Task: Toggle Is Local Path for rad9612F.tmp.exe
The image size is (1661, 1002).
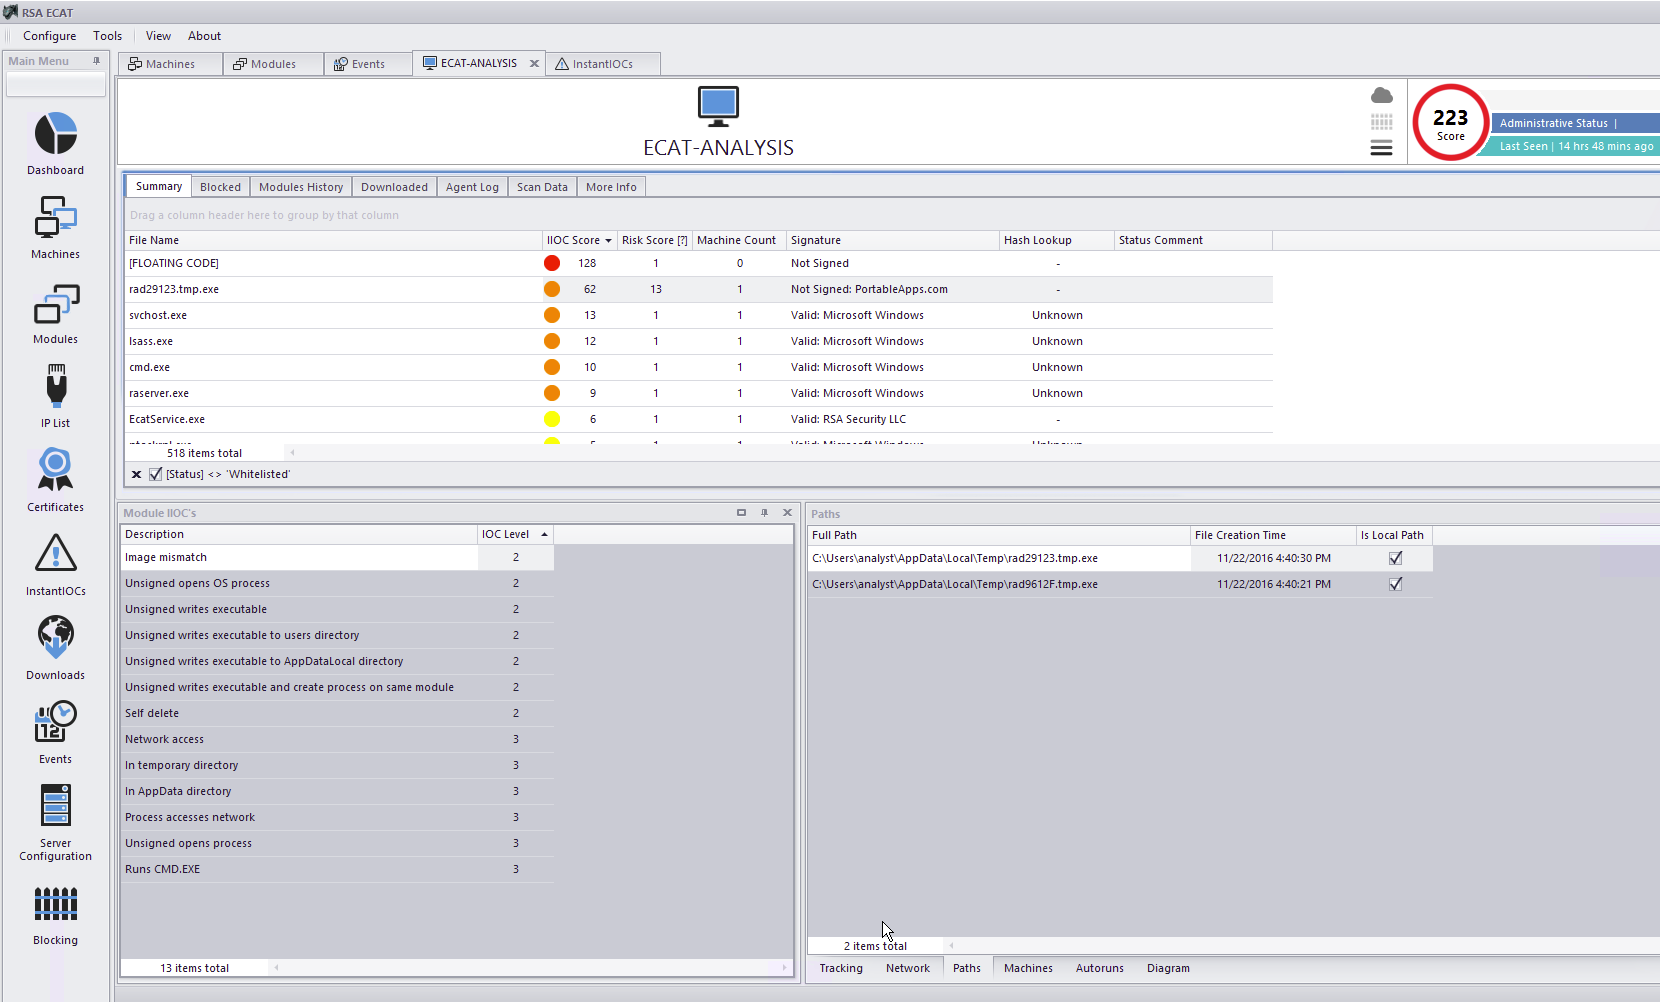Action: click(x=1395, y=584)
